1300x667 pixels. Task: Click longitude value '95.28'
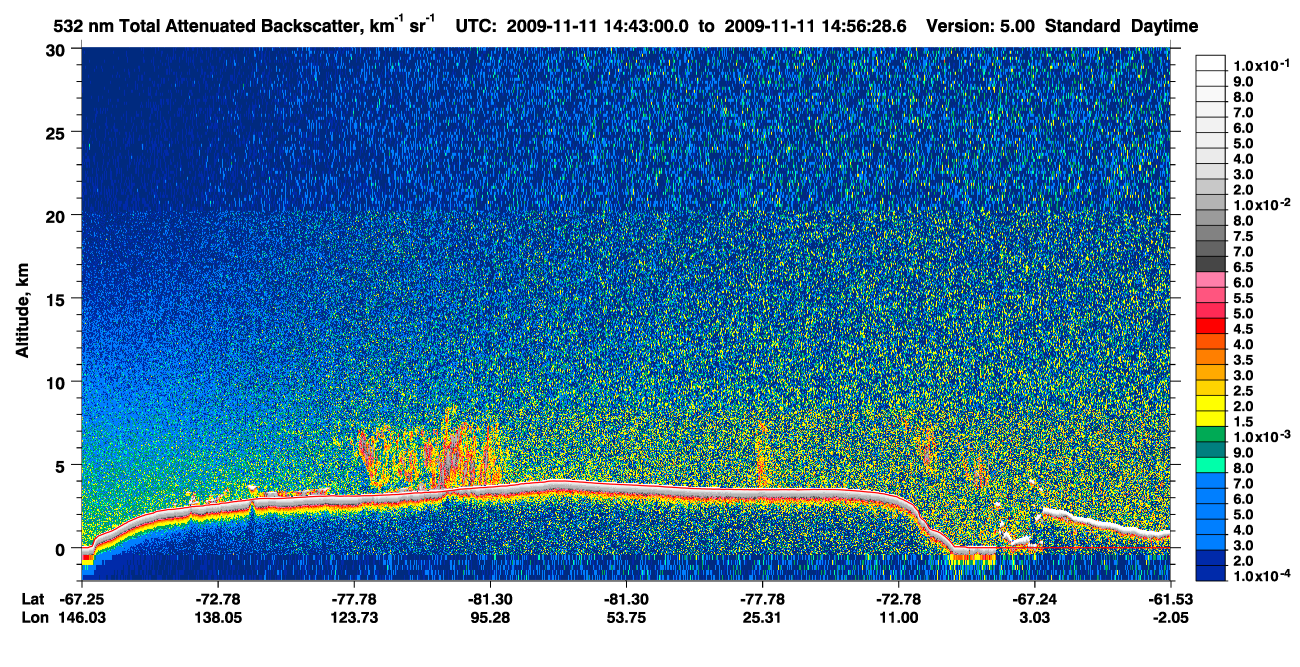tap(490, 617)
